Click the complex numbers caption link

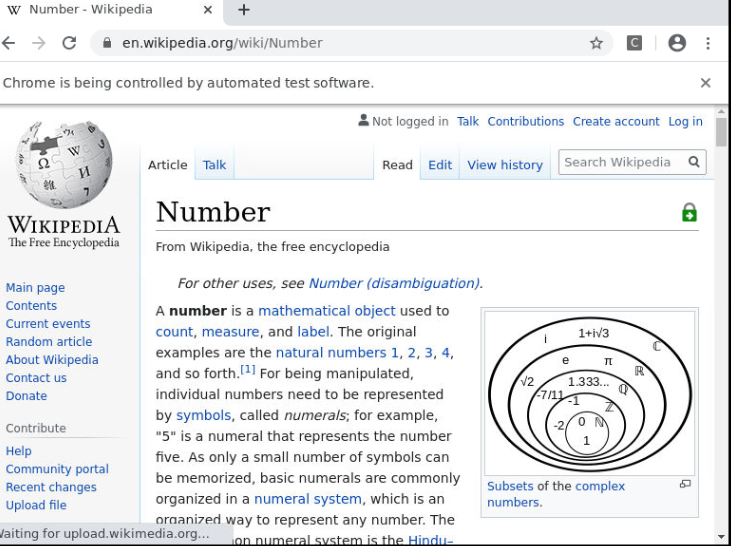[556, 494]
